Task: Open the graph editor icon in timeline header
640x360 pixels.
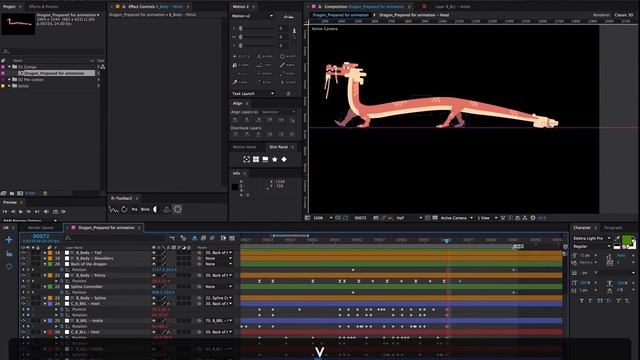Action: click(x=232, y=238)
